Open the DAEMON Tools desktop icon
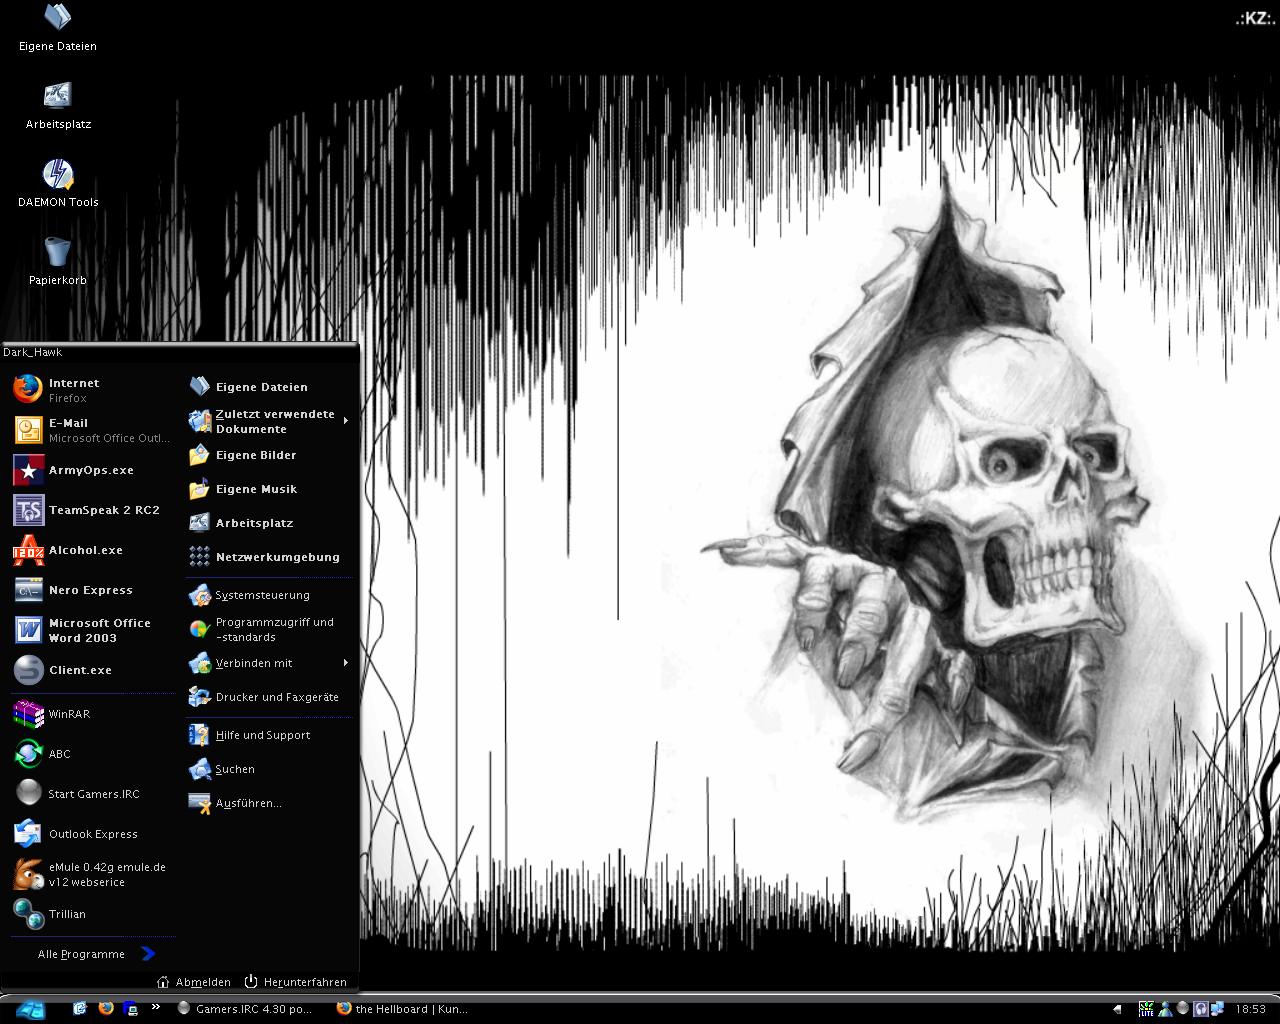 [x=58, y=182]
